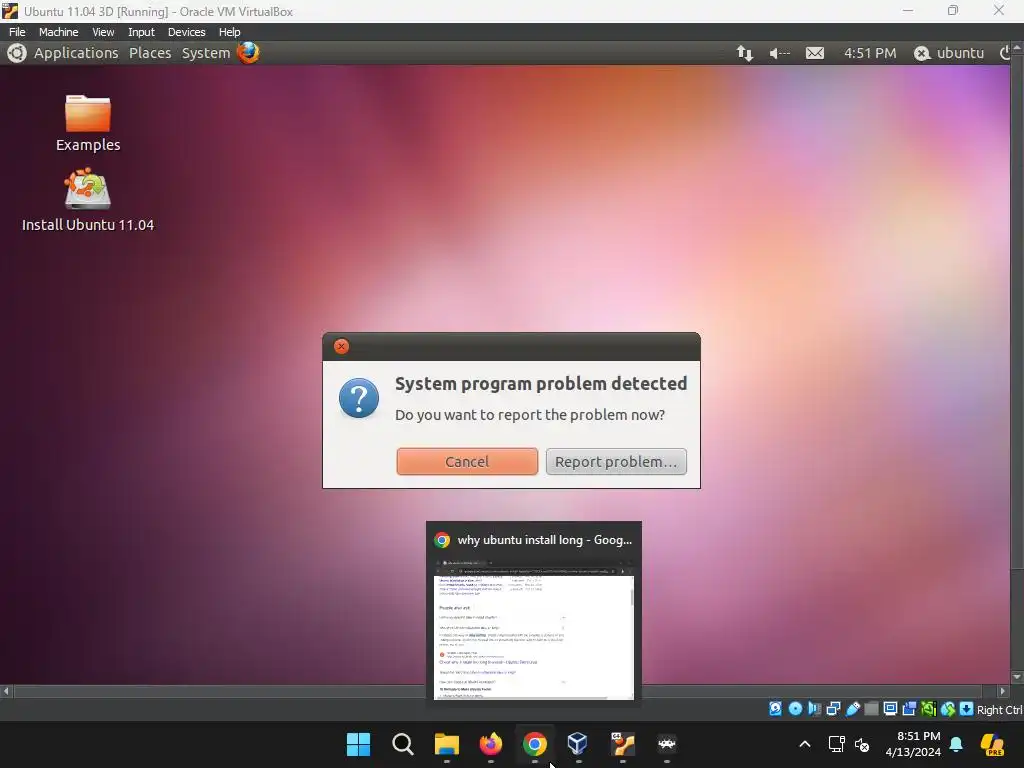Click the audio status icon in VirtualBox
Image resolution: width=1024 pixels, height=768 pixels.
click(x=814, y=709)
